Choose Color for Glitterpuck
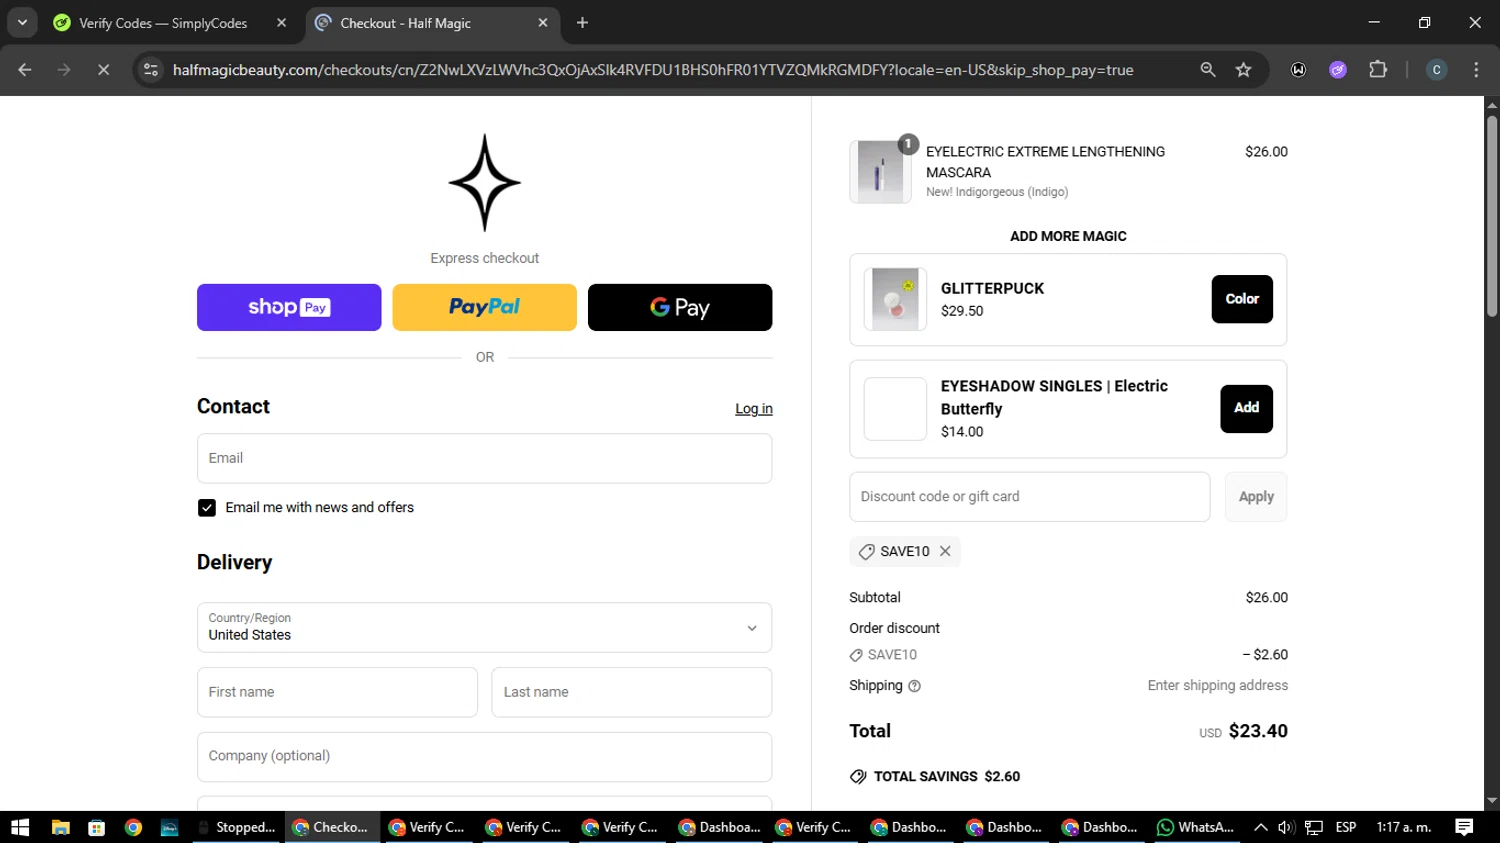This screenshot has width=1500, height=843. [x=1242, y=299]
